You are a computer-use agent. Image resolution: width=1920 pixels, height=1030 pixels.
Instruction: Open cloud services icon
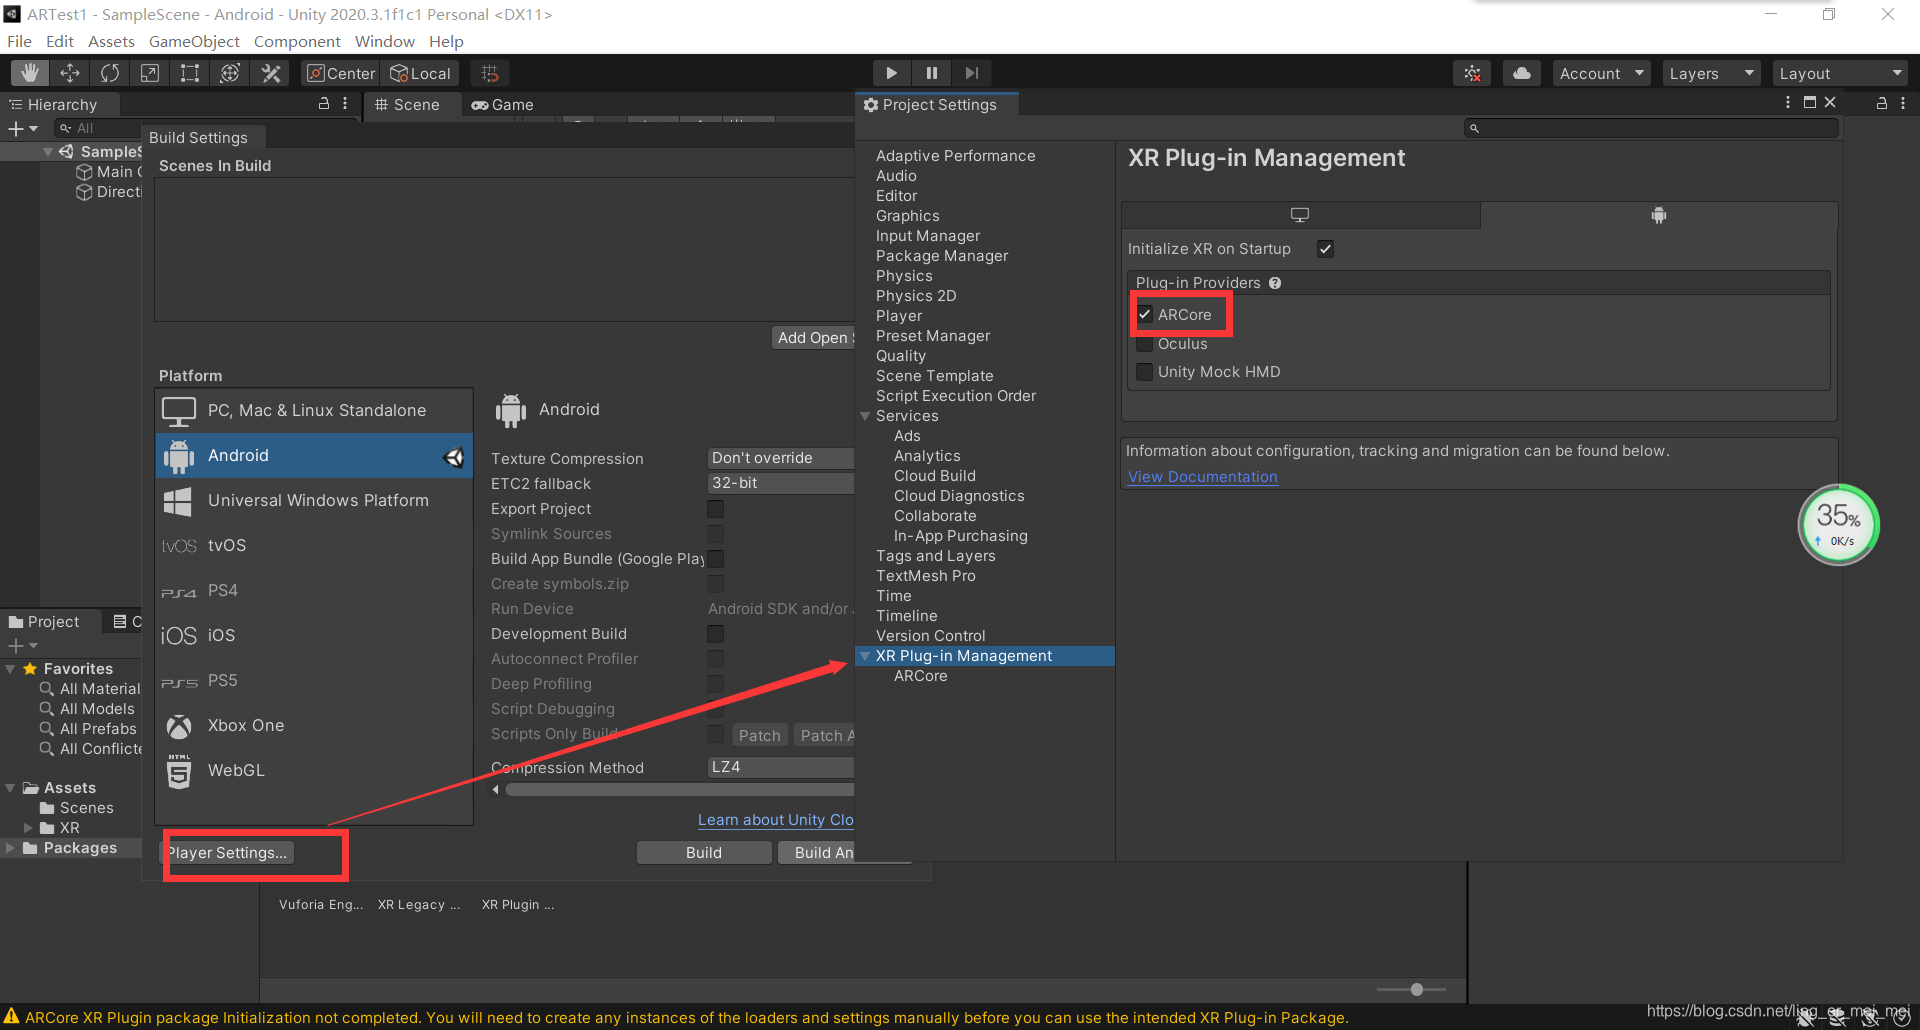1521,73
